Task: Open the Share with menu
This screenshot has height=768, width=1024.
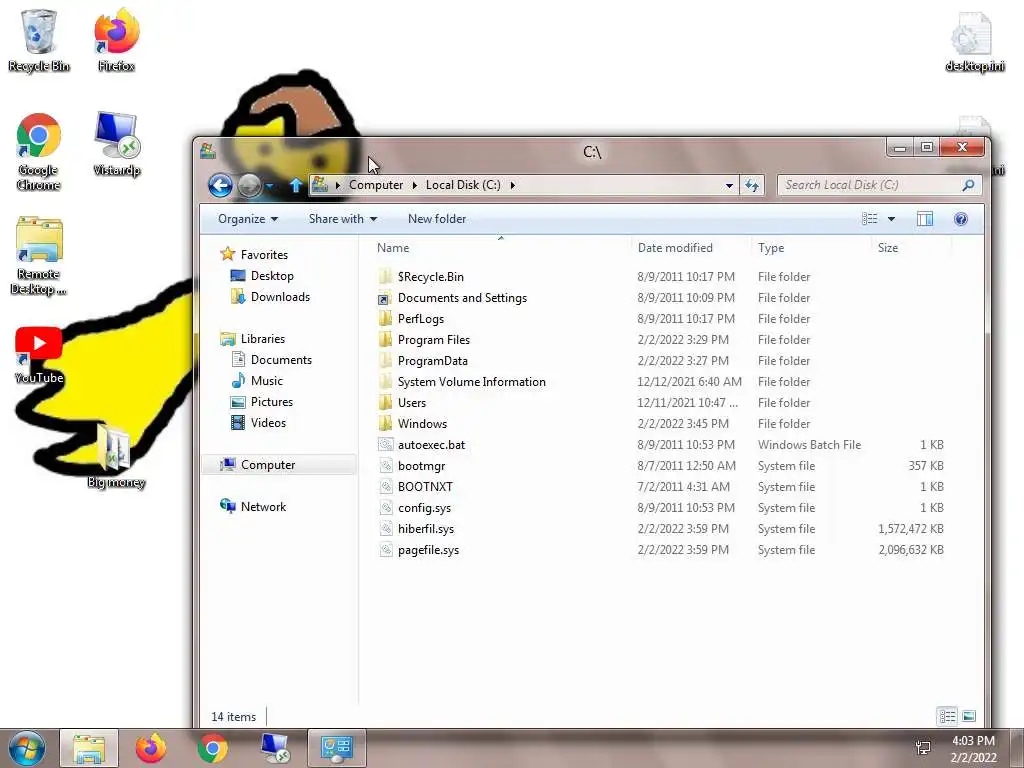Action: pyautogui.click(x=342, y=219)
